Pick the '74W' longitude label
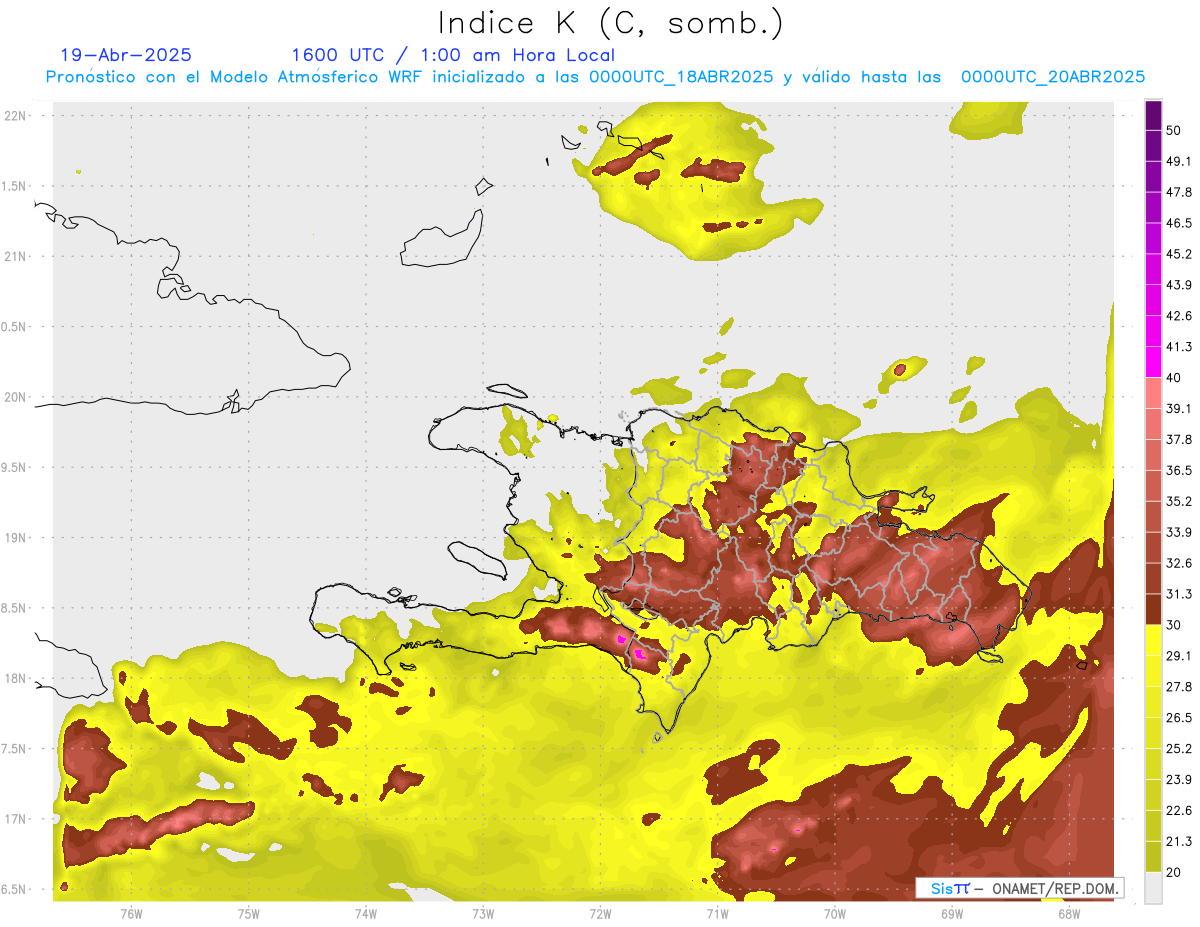 [x=366, y=913]
